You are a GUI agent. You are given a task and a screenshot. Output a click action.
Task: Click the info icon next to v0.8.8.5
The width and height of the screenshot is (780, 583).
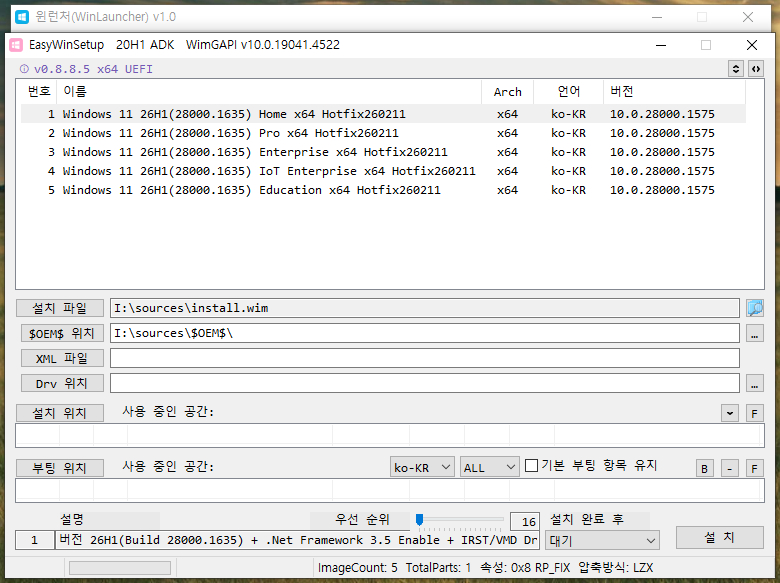(24, 69)
